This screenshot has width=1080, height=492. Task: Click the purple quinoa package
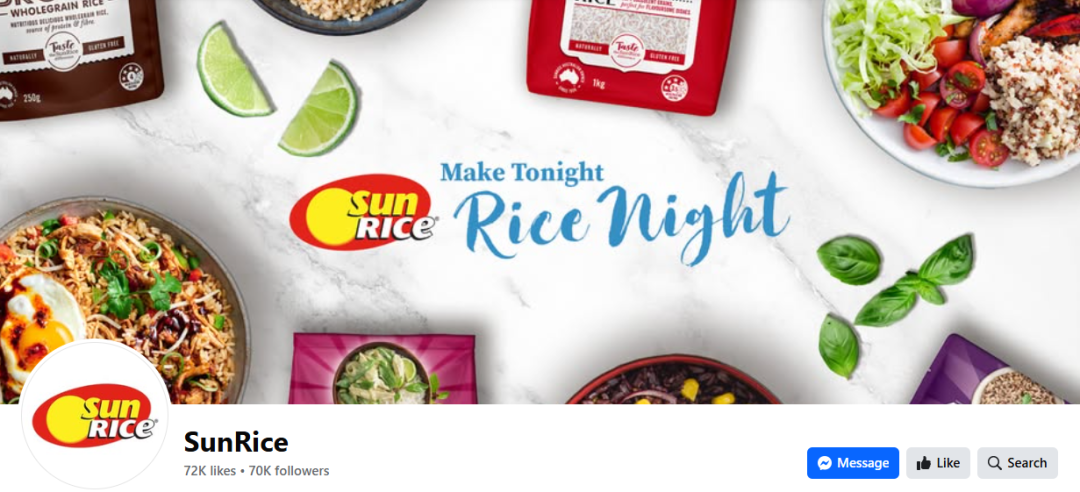point(990,370)
